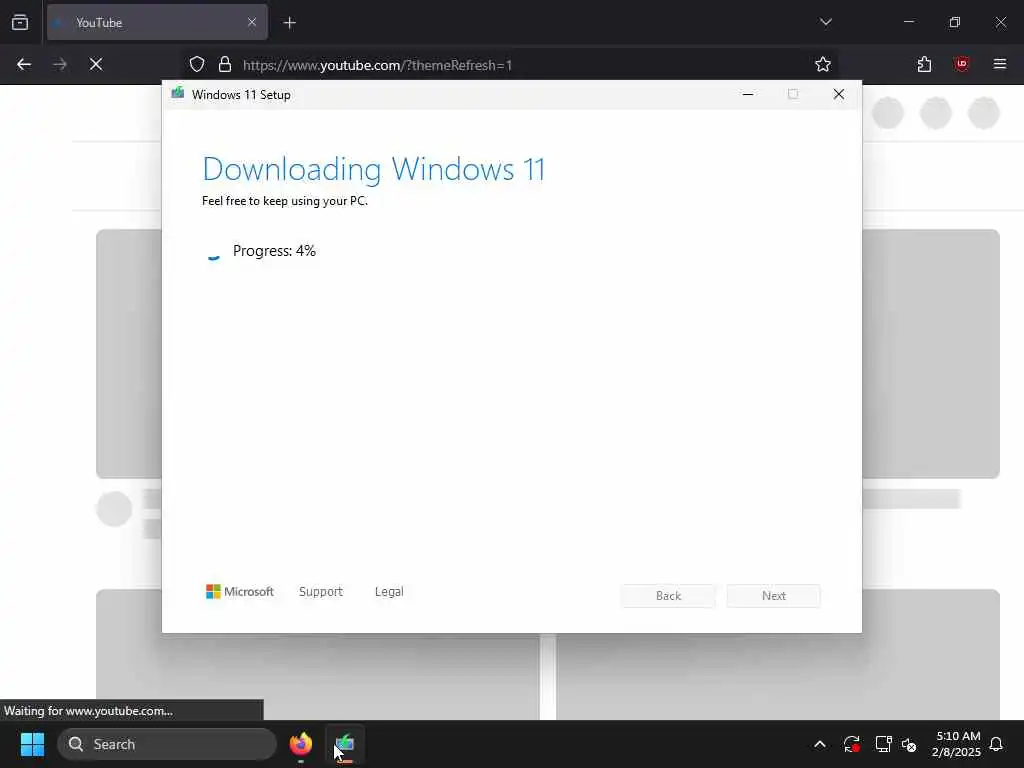
Task: Go forward one page in Firefox
Action: click(60, 65)
